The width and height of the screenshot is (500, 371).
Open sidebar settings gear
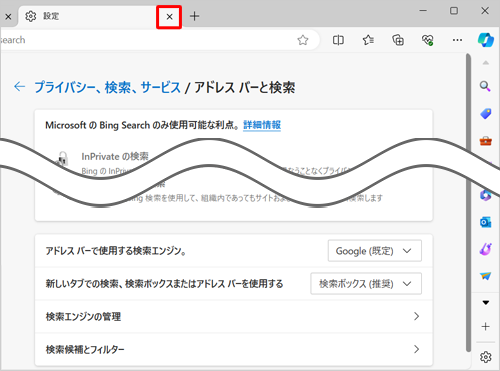pyautogui.click(x=486, y=357)
